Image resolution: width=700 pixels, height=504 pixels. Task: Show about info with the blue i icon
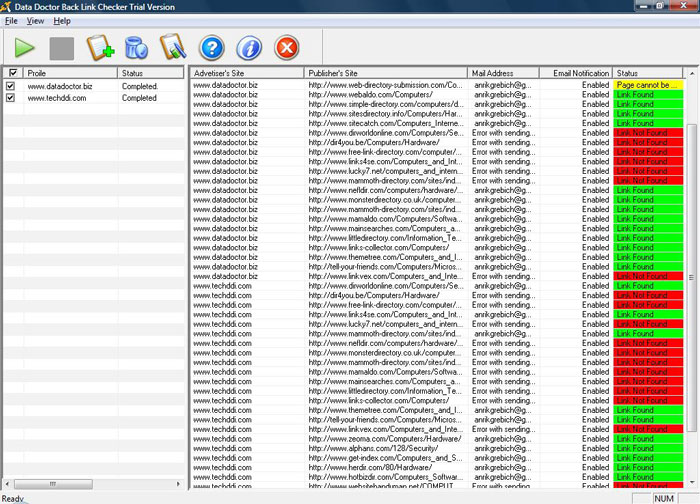249,48
